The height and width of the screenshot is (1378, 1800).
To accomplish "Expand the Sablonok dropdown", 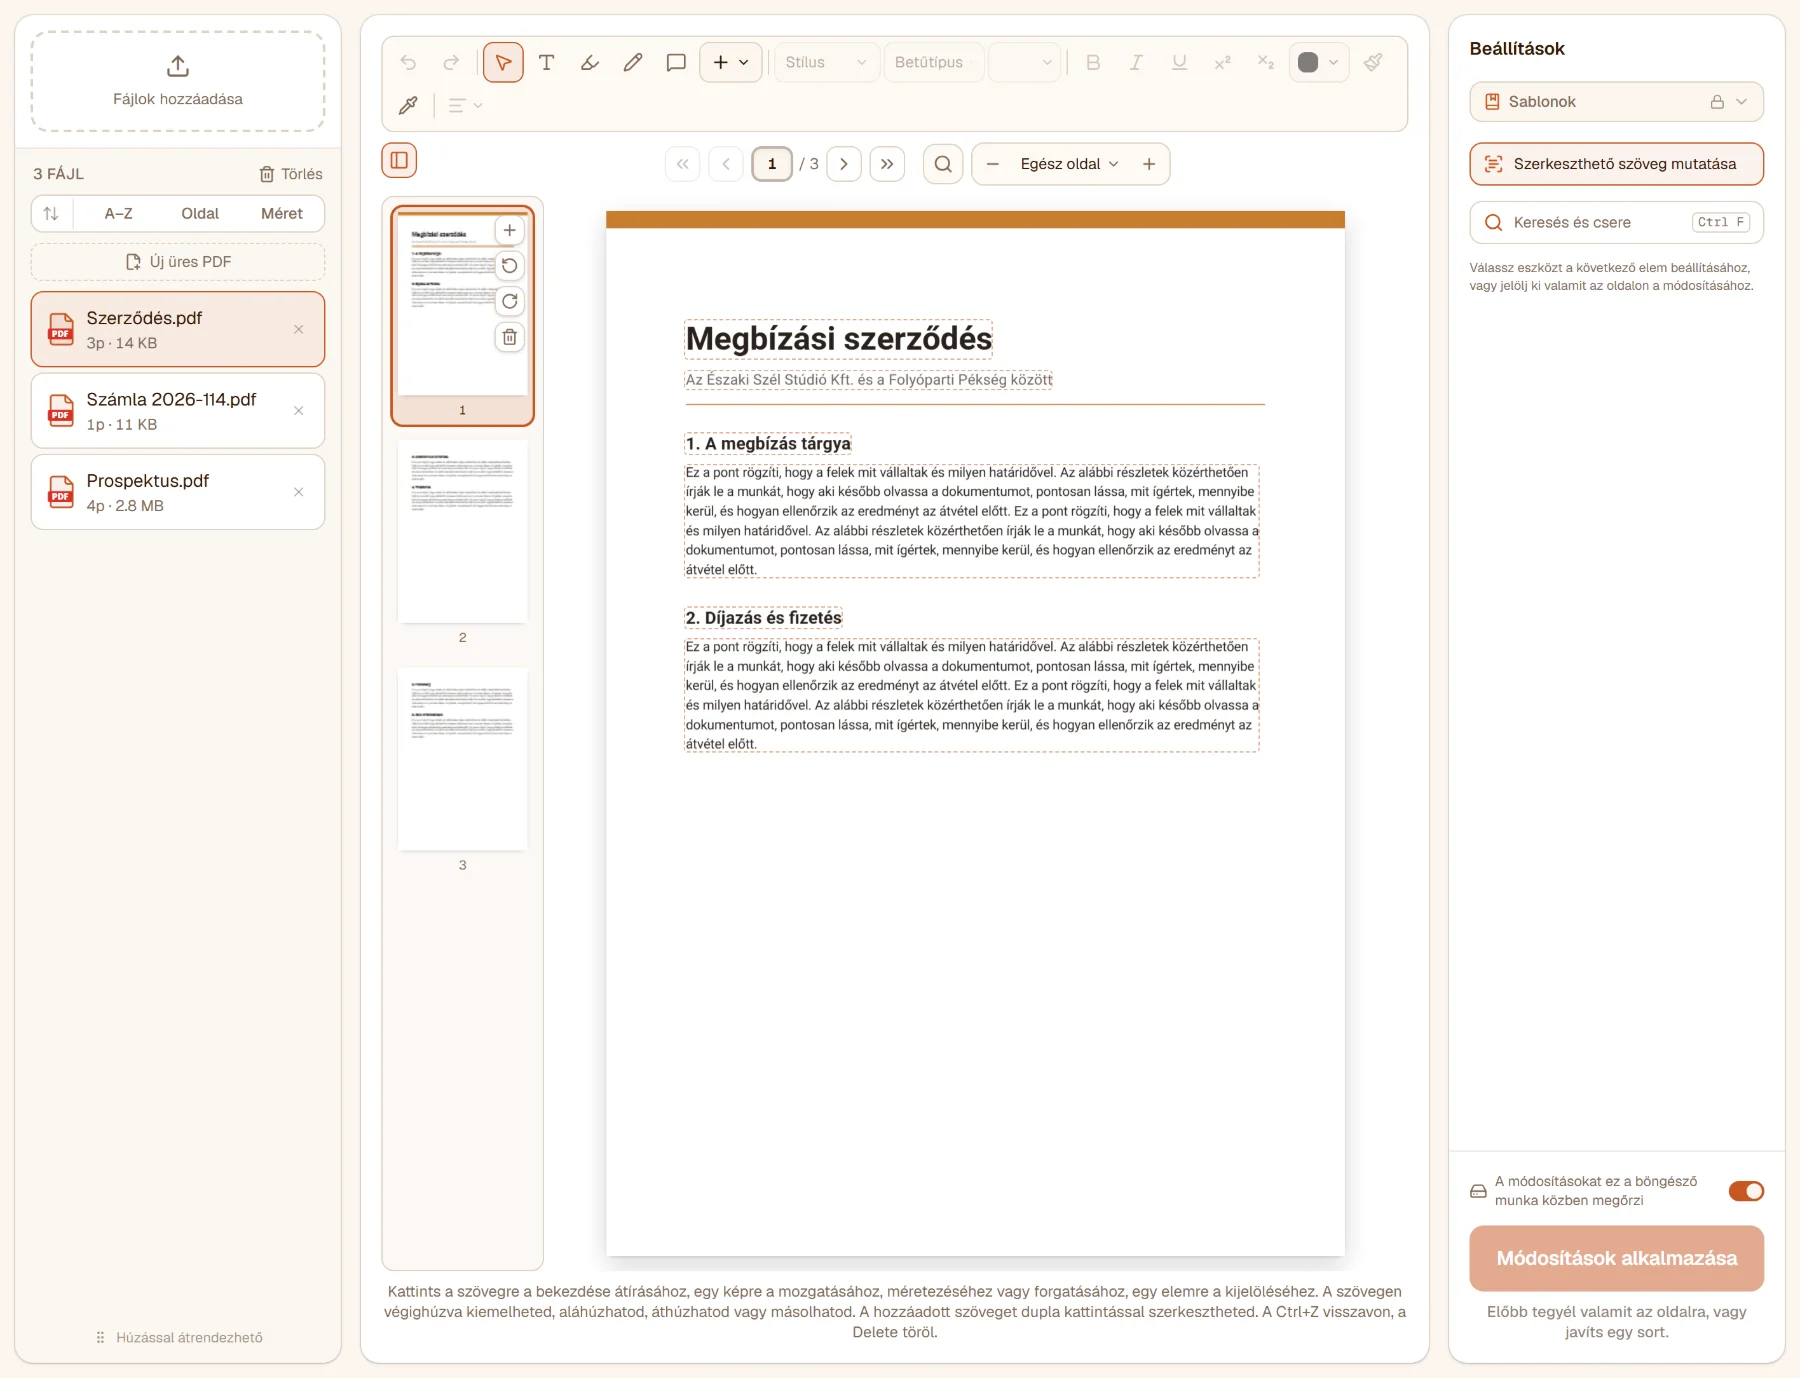I will coord(1616,102).
